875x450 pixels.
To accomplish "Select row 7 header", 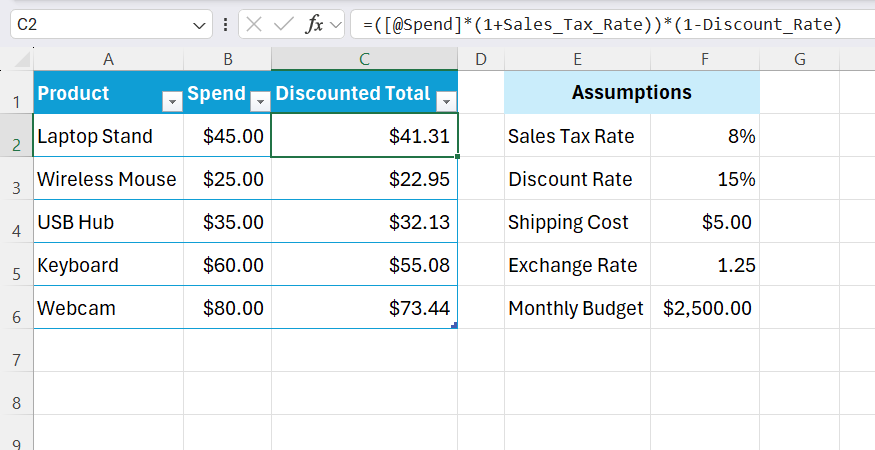I will (x=17, y=351).
